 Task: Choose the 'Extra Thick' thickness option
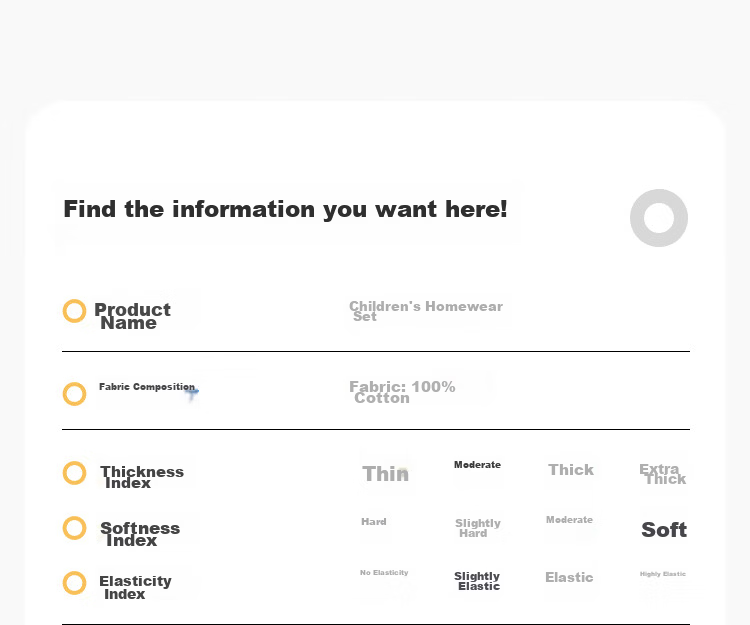(x=662, y=474)
